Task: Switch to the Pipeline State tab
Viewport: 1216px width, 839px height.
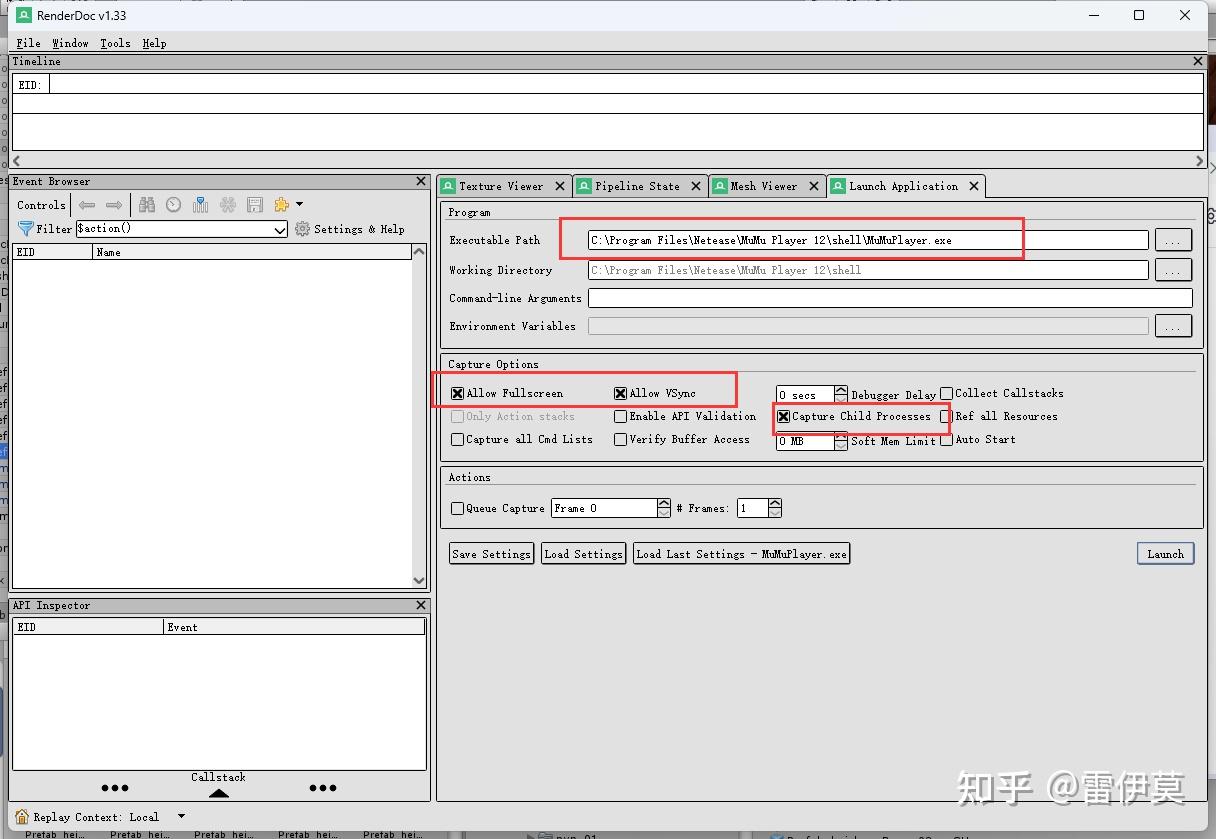Action: pos(637,185)
